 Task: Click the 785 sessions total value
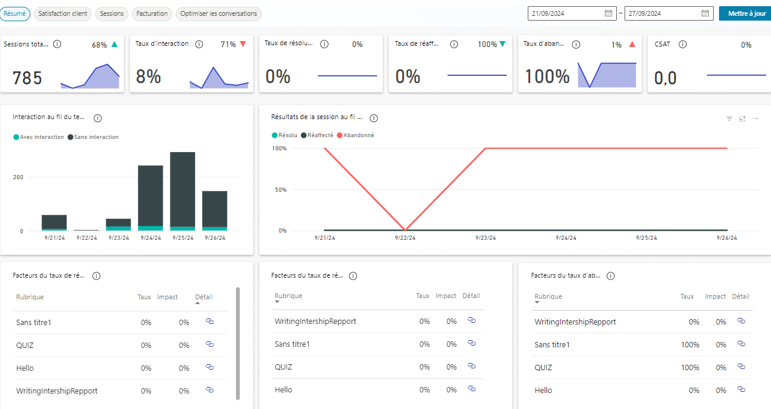27,78
